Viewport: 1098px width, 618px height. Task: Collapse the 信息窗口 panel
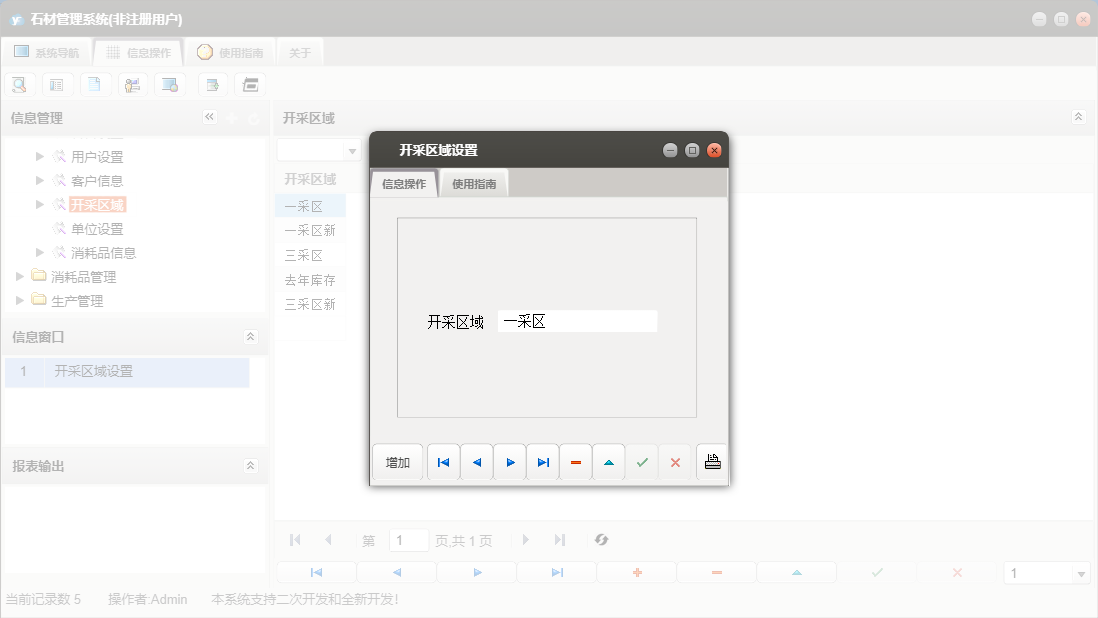pos(249,337)
